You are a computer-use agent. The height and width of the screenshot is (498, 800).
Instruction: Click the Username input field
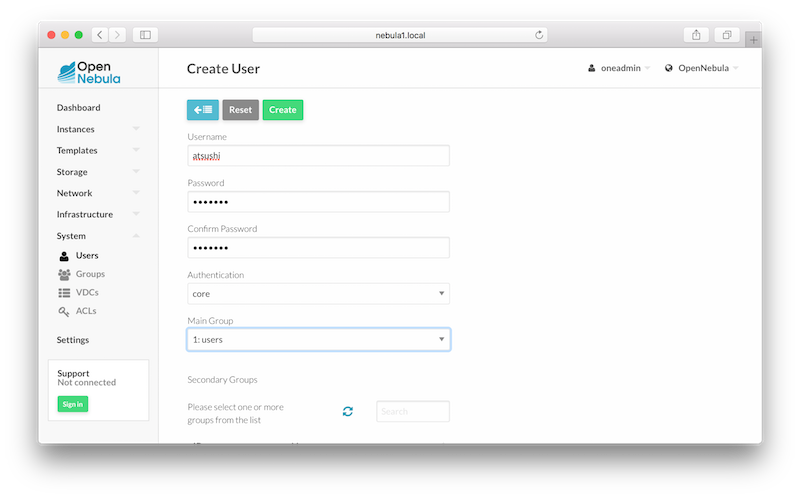click(318, 156)
